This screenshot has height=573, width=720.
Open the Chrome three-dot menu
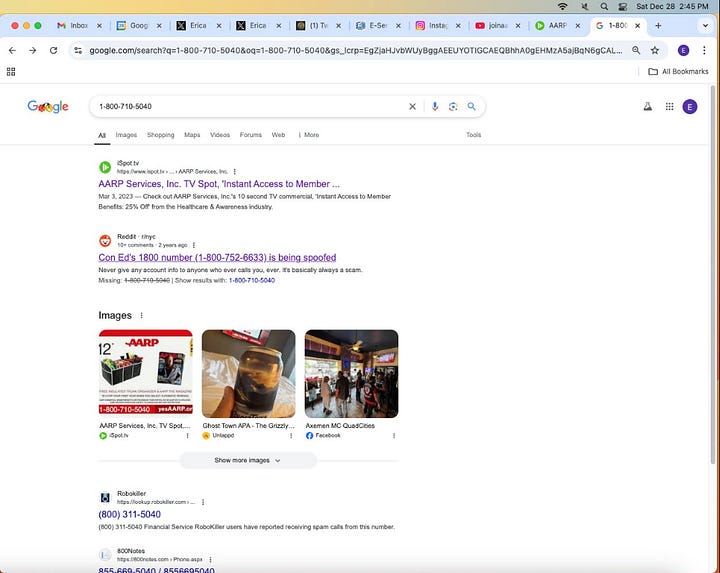(x=704, y=51)
